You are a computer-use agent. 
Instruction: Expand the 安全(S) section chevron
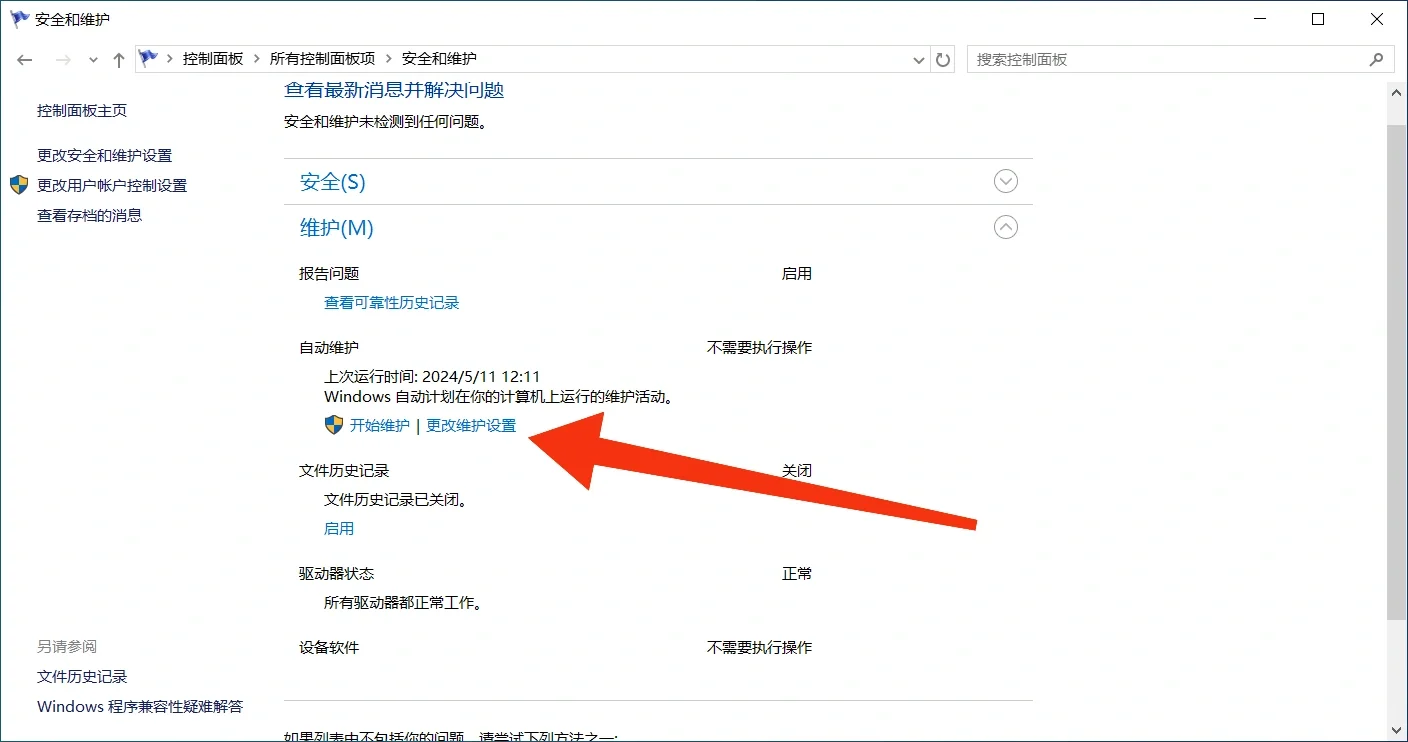[1006, 181]
